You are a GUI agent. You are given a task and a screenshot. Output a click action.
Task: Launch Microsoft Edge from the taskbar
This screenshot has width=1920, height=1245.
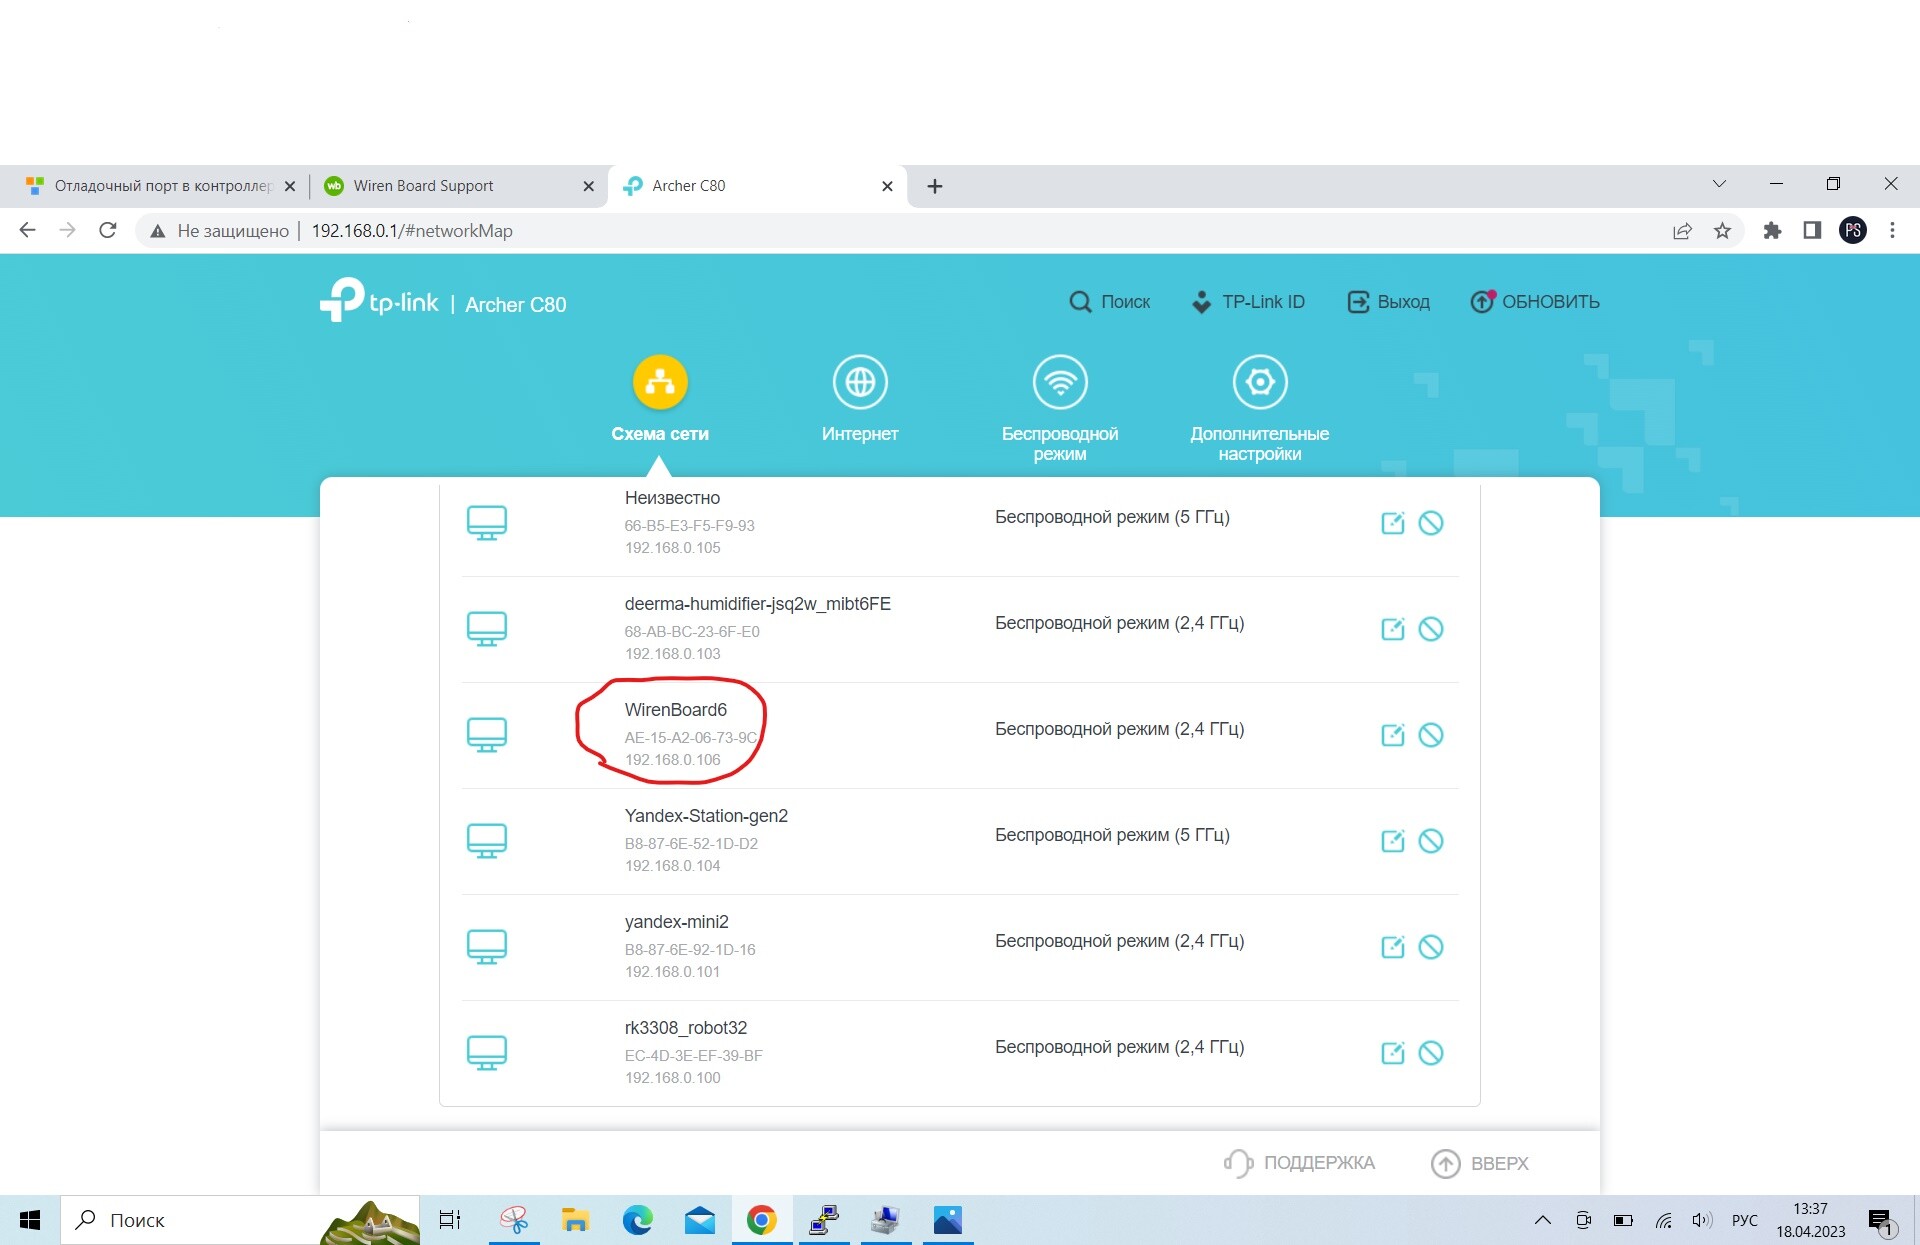point(637,1220)
